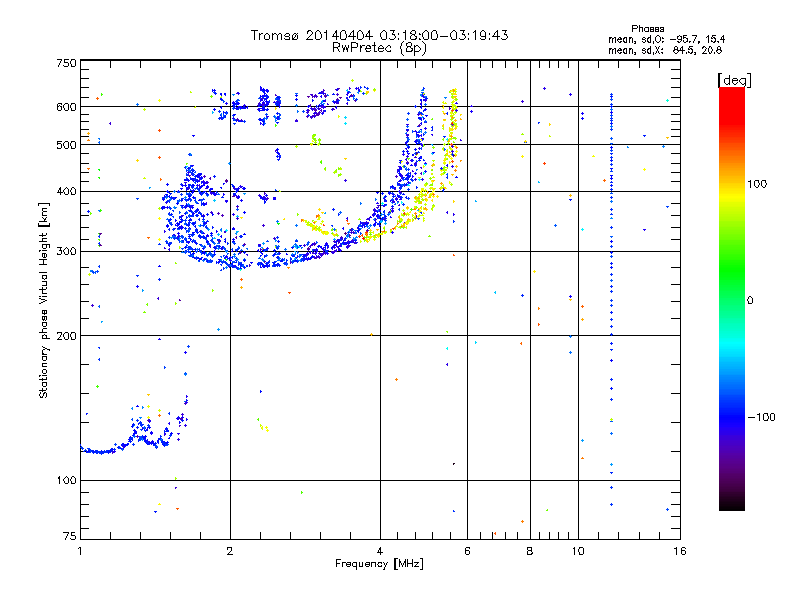This screenshot has width=800, height=600.
Task: Click the x-axis tick label '6'
Action: click(467, 551)
